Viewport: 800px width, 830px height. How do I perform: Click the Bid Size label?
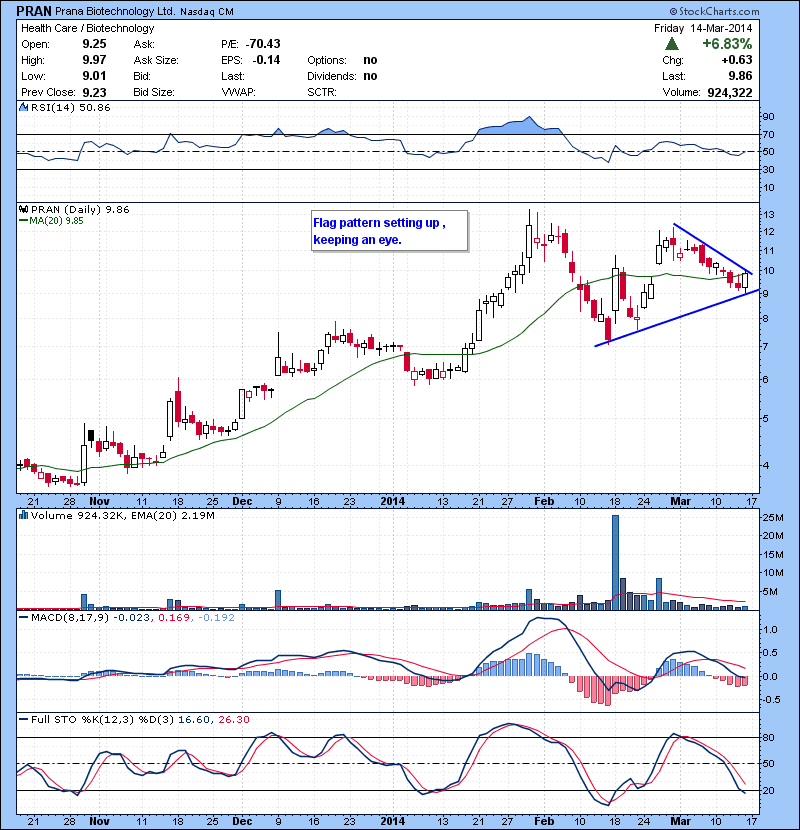tap(154, 92)
